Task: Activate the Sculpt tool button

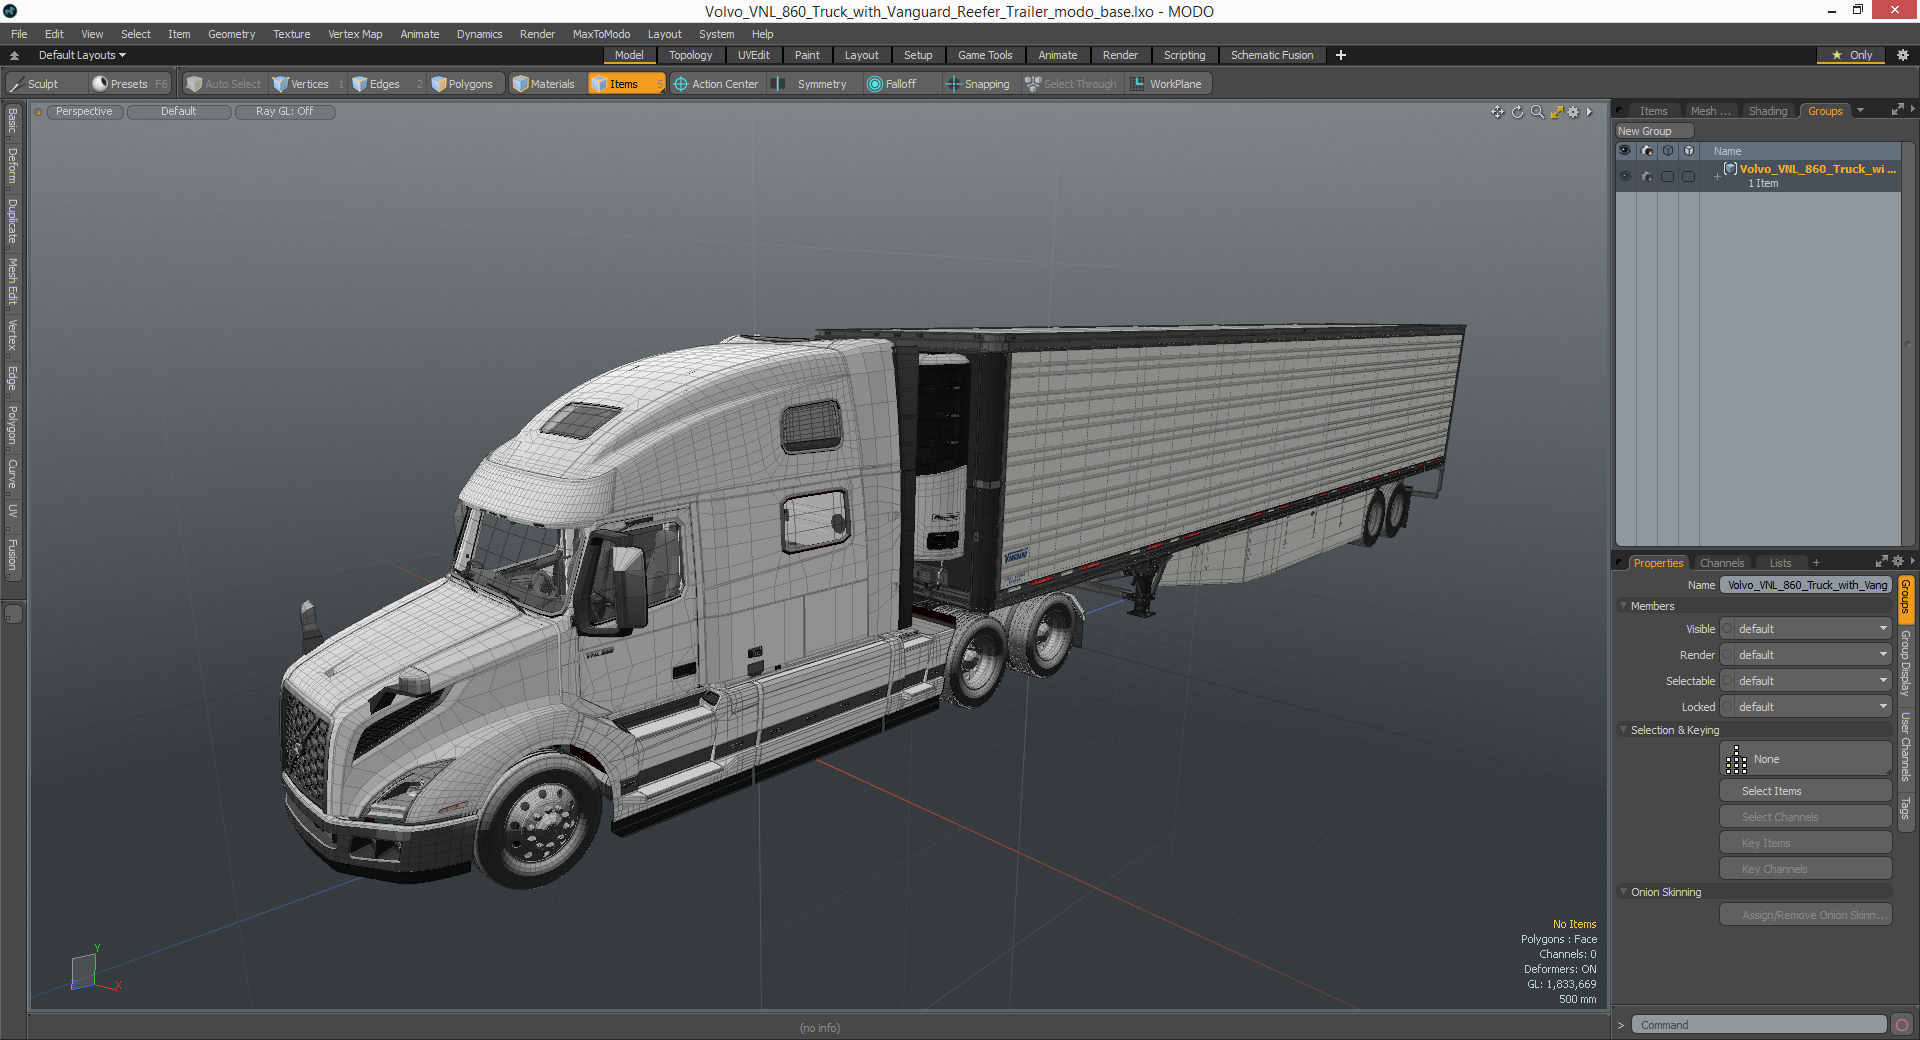Action: [x=44, y=84]
